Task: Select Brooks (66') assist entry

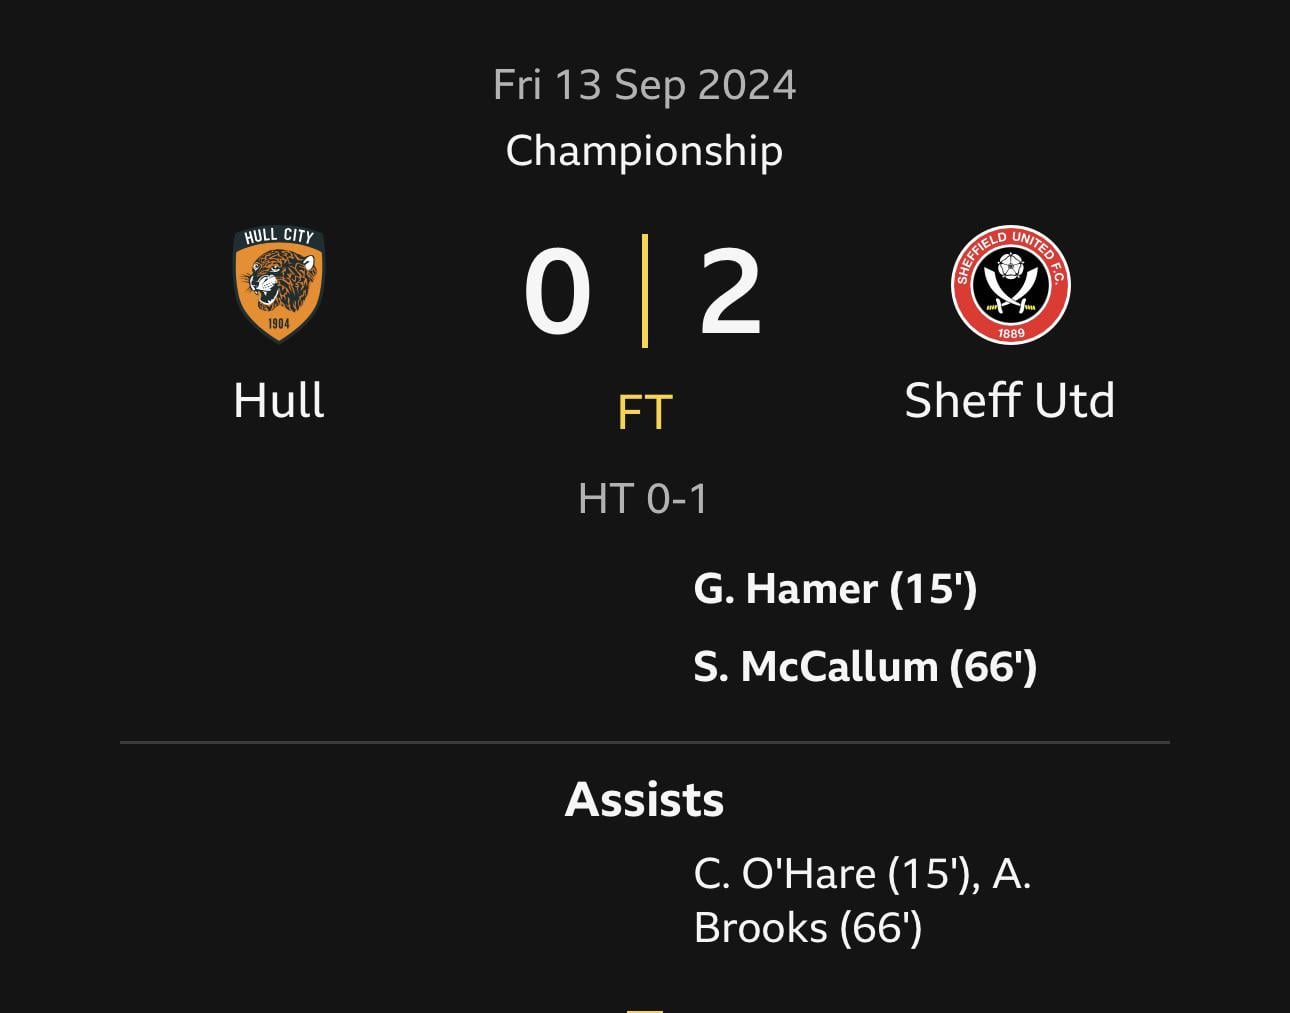Action: pyautogui.click(x=807, y=928)
